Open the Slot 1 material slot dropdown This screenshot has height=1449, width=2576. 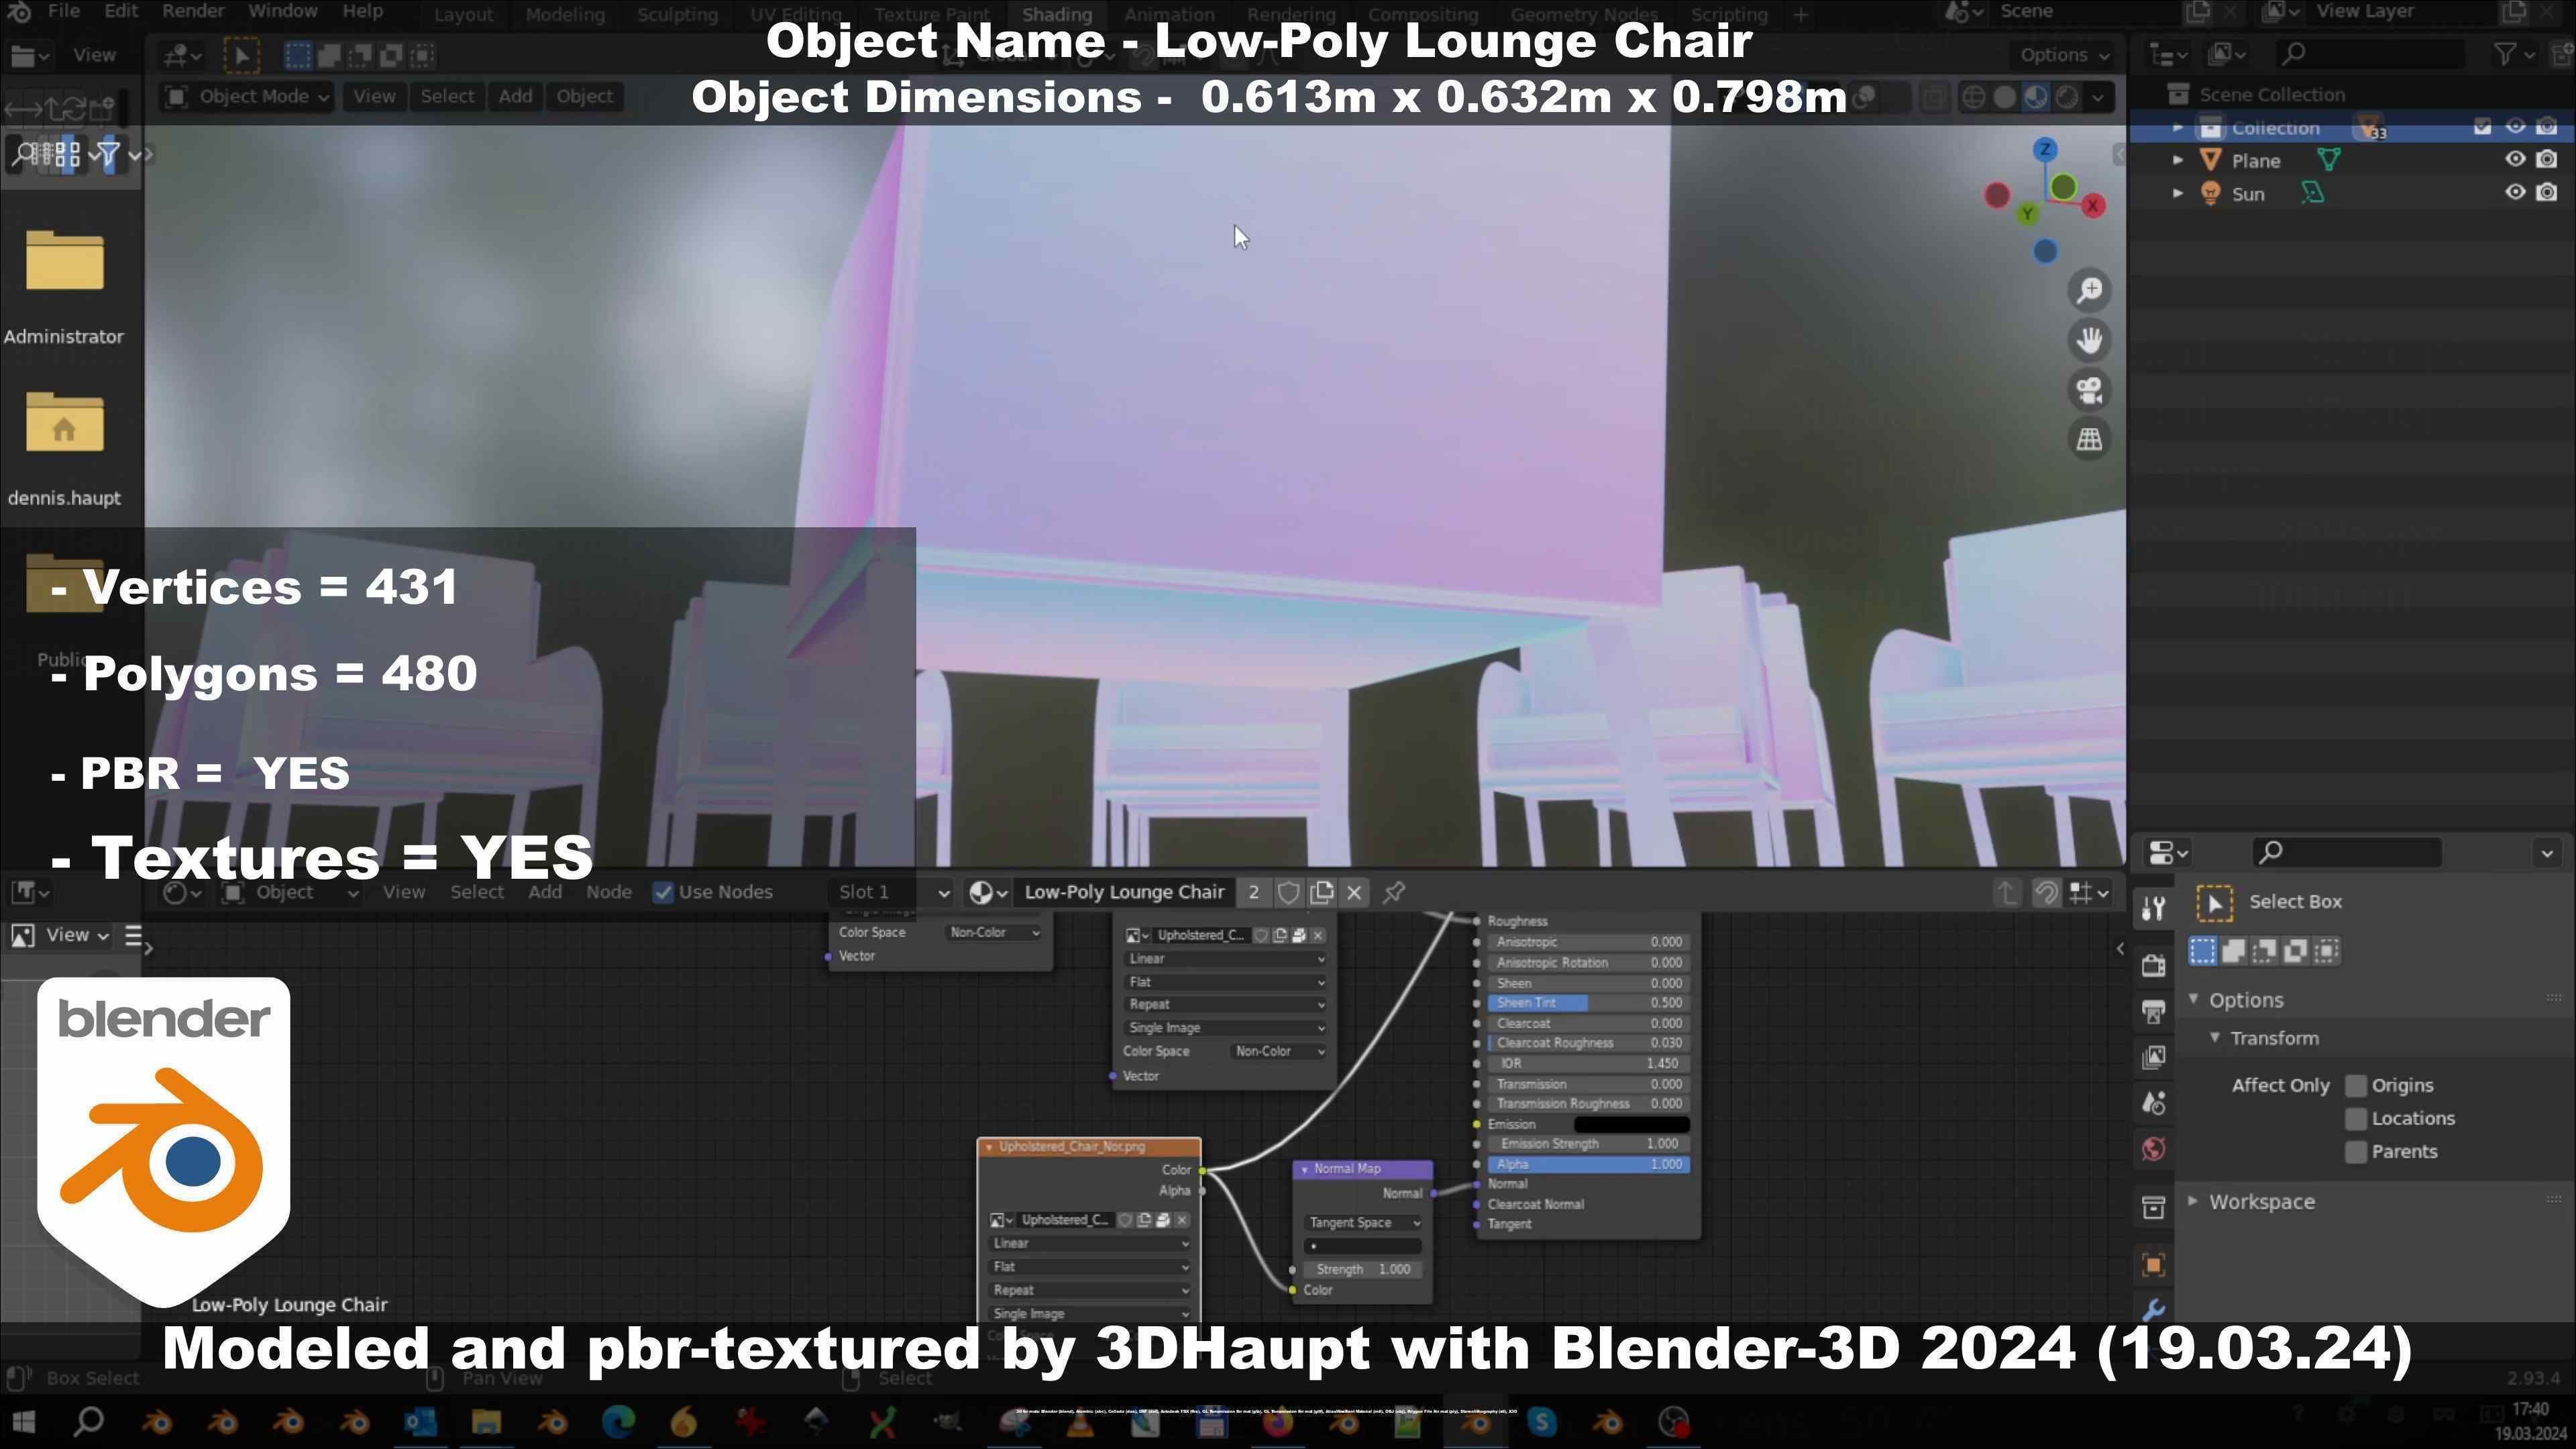892,892
